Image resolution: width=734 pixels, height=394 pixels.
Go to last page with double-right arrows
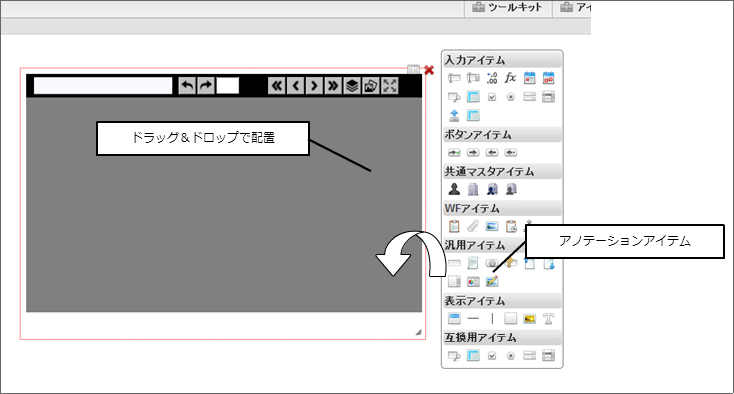333,86
